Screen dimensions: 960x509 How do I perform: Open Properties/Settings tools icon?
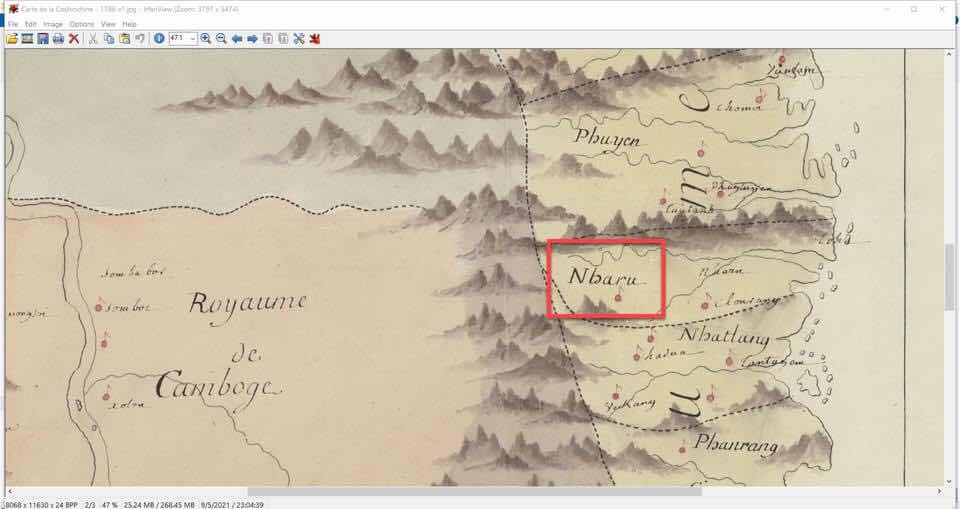(299, 39)
